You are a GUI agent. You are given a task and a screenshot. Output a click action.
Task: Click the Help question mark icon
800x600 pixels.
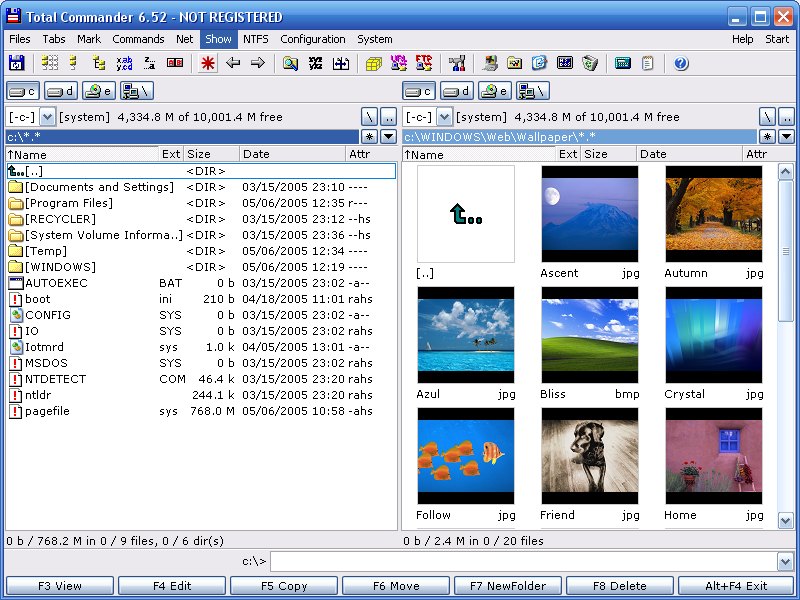pos(679,63)
